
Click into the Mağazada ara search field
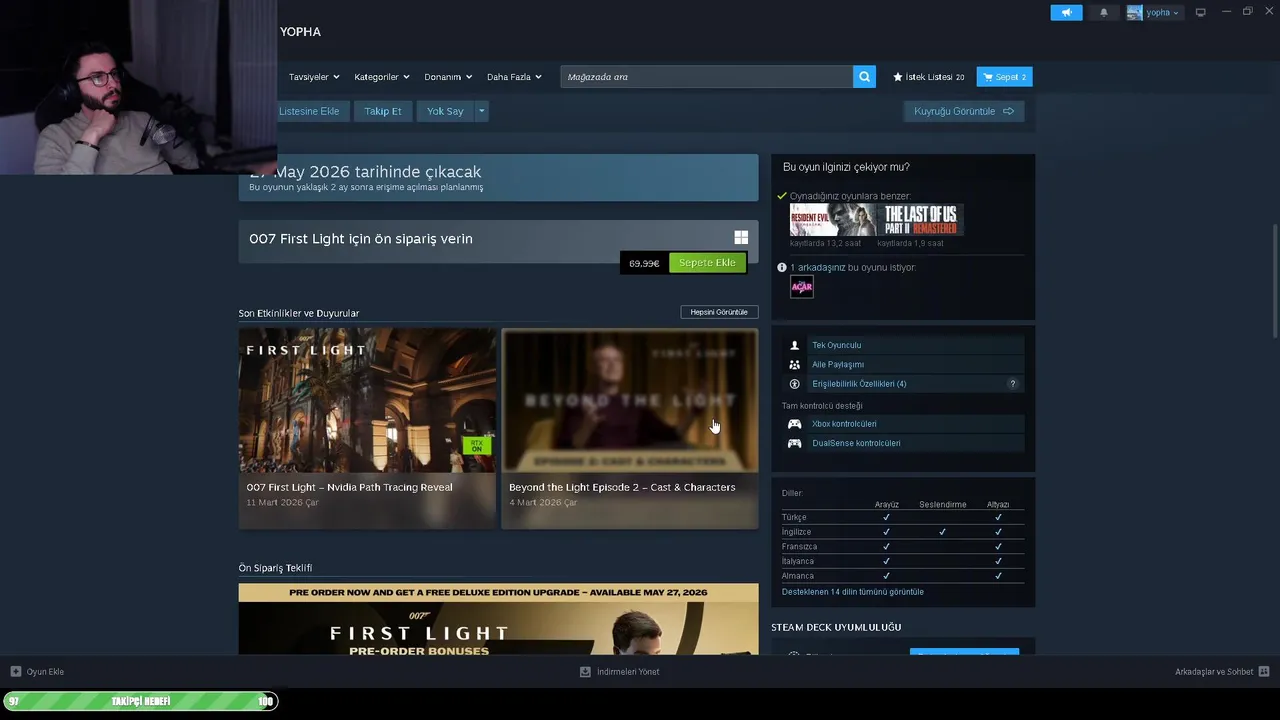coord(707,77)
